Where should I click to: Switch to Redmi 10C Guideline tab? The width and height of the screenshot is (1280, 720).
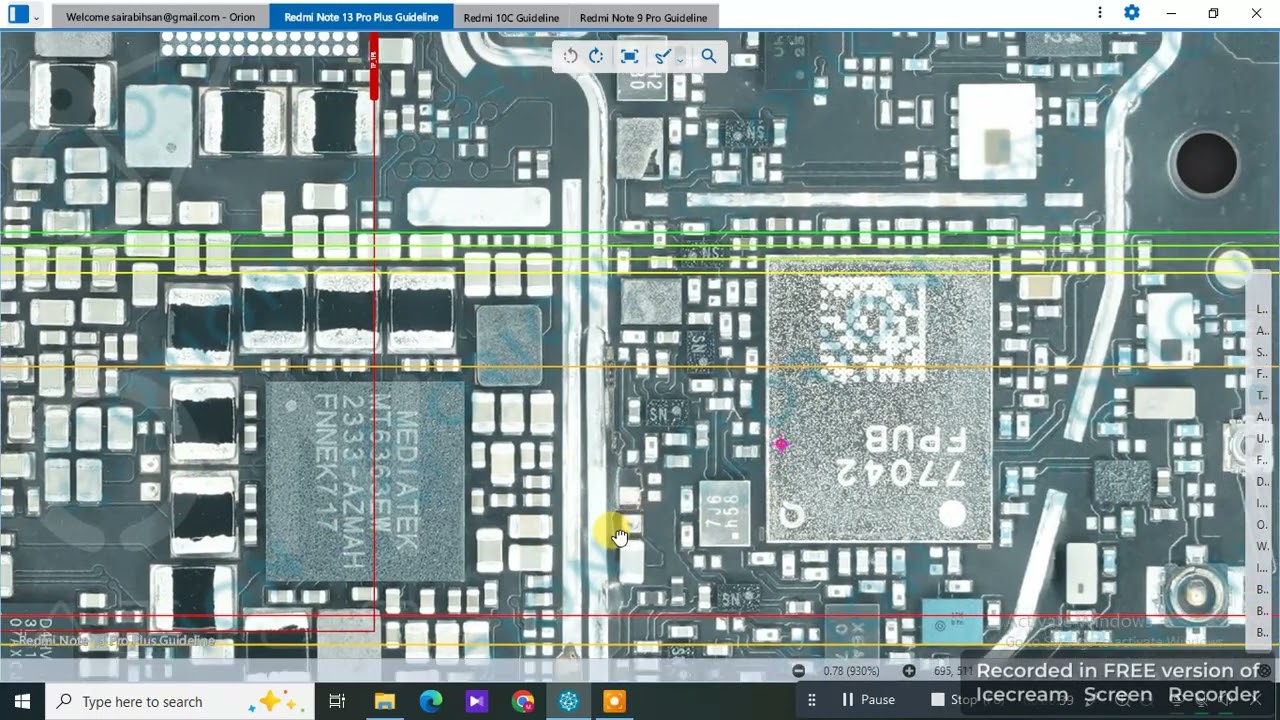coord(511,17)
